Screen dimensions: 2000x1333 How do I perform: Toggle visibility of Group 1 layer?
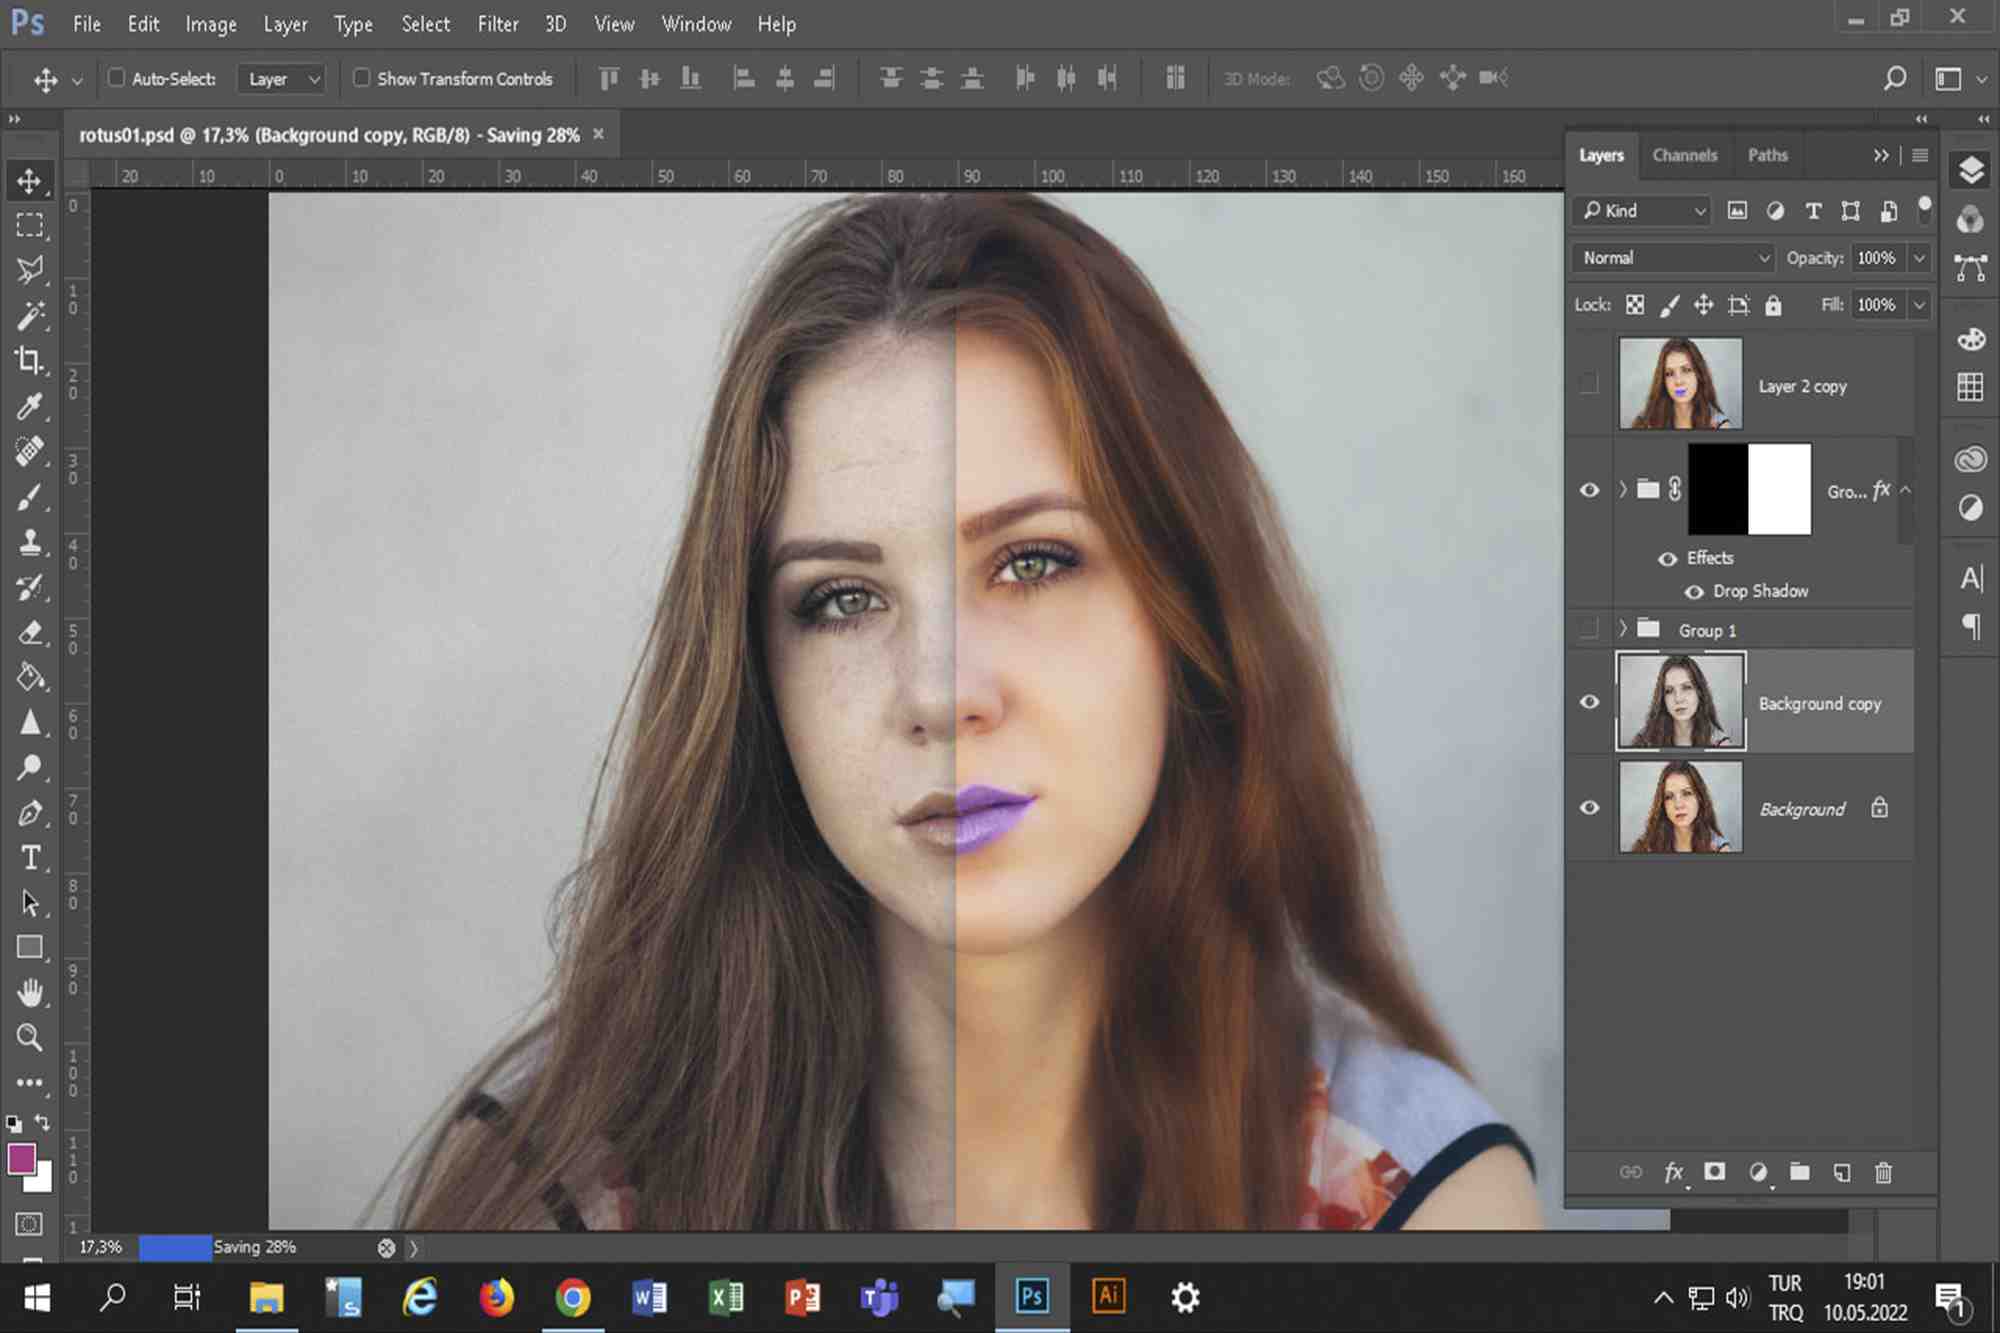pos(1588,629)
